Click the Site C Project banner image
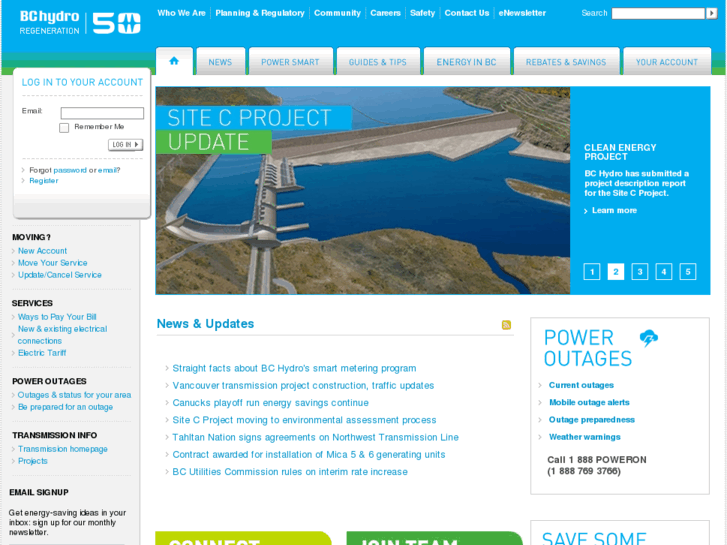The width and height of the screenshot is (727, 545). click(363, 190)
